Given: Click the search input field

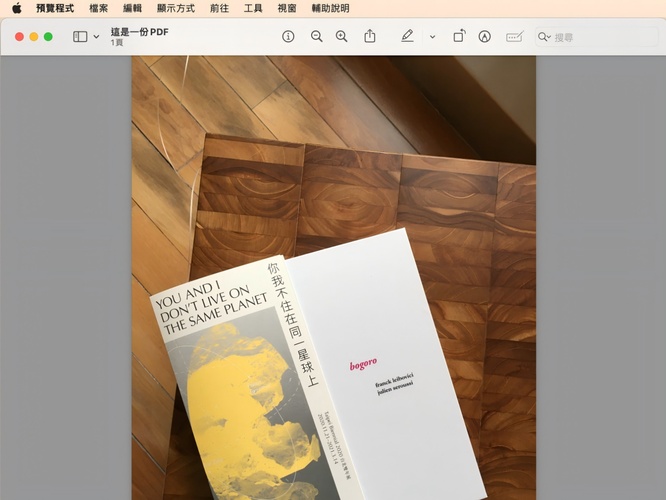Looking at the screenshot, I should click(x=600, y=37).
